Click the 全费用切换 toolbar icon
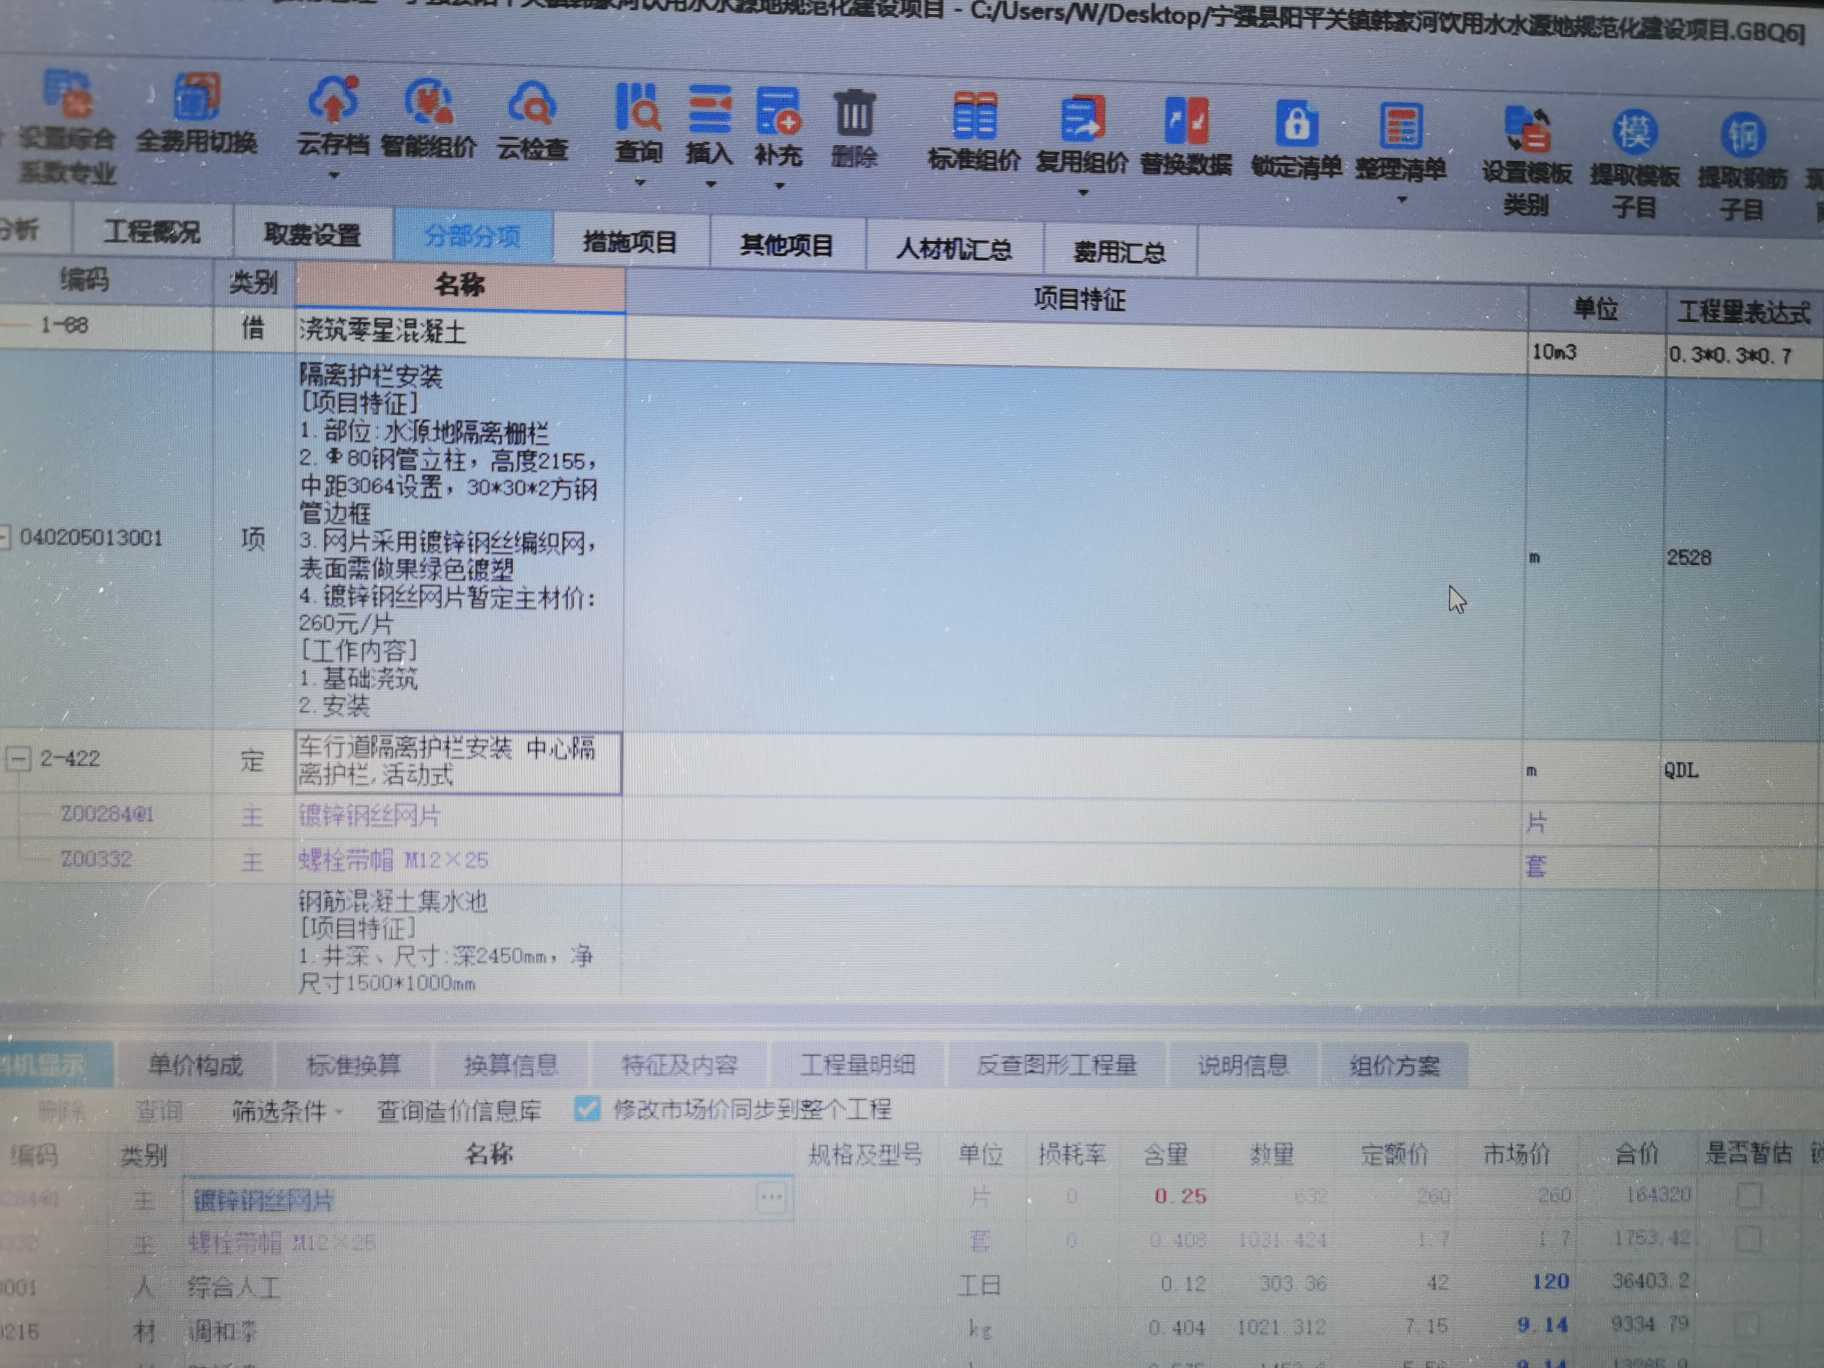 [196, 100]
